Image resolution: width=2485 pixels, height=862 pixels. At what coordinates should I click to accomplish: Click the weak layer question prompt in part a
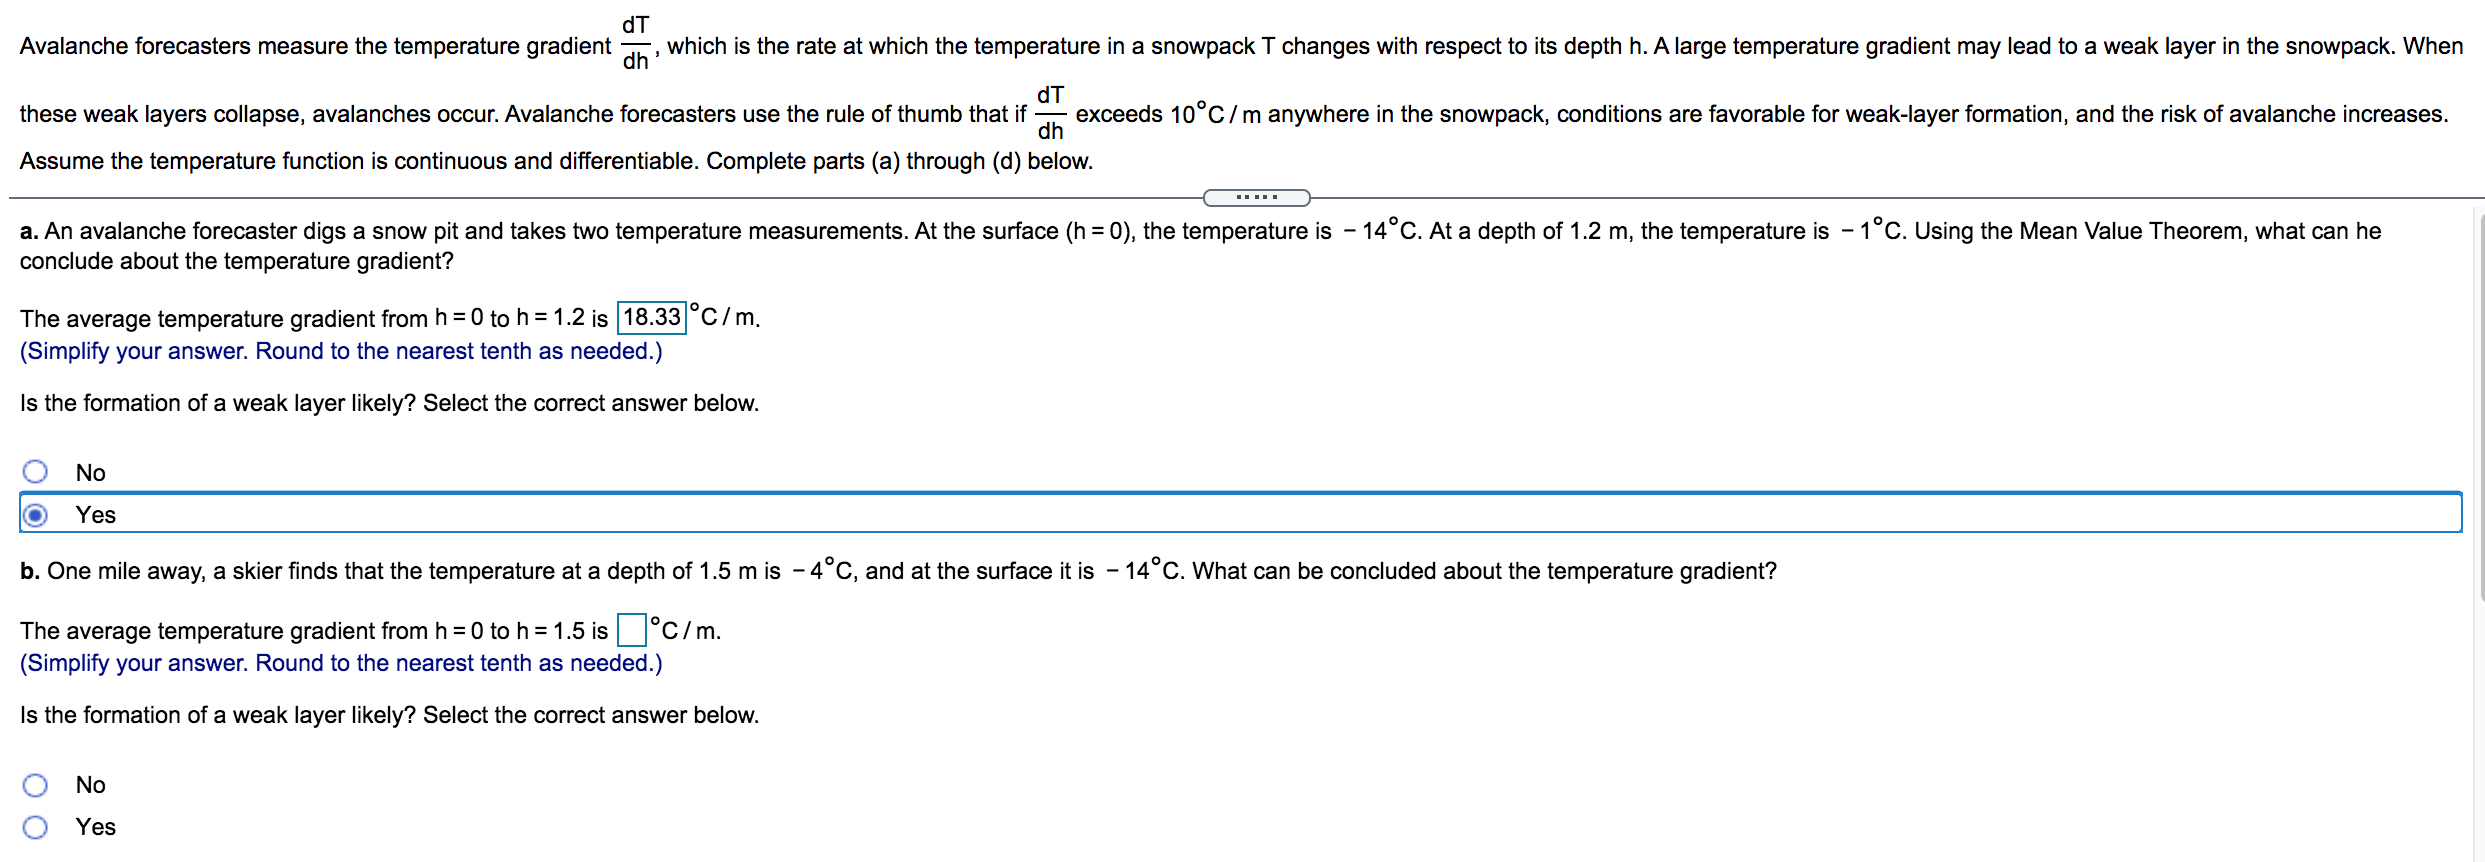[x=388, y=402]
